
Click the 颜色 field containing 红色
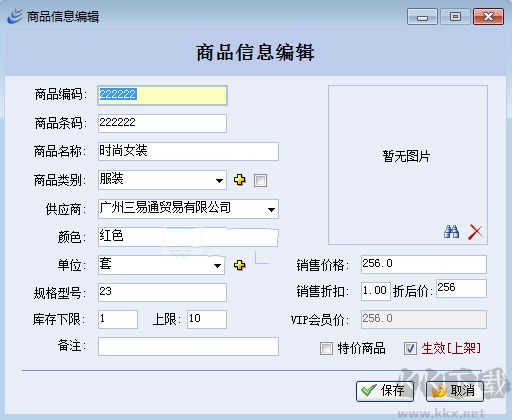coord(188,237)
